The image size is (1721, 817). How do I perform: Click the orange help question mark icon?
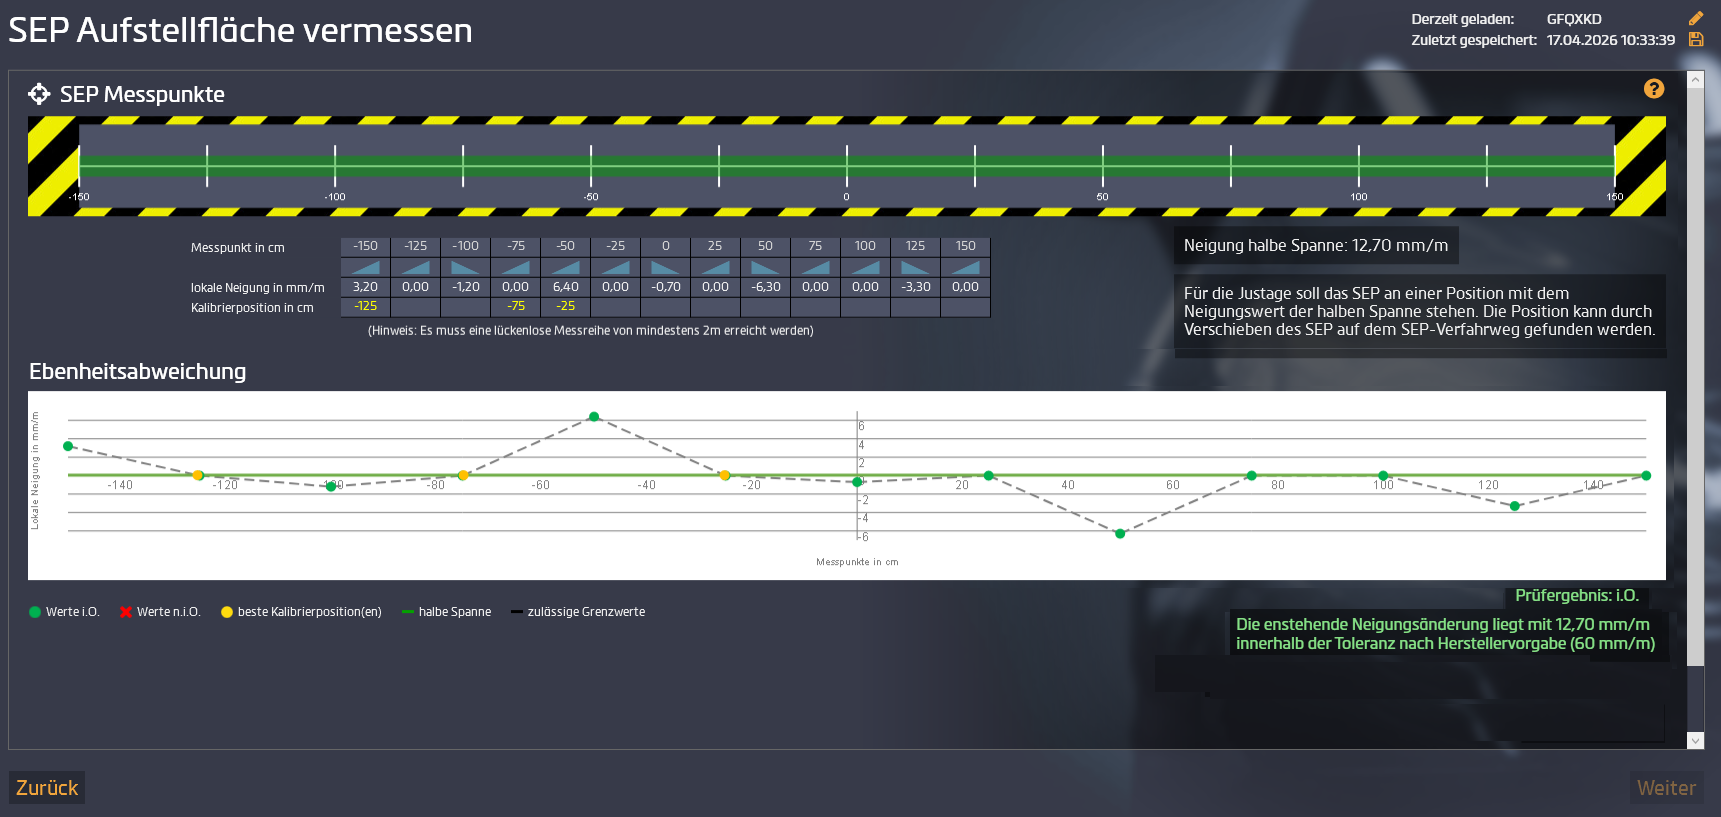point(1654,89)
